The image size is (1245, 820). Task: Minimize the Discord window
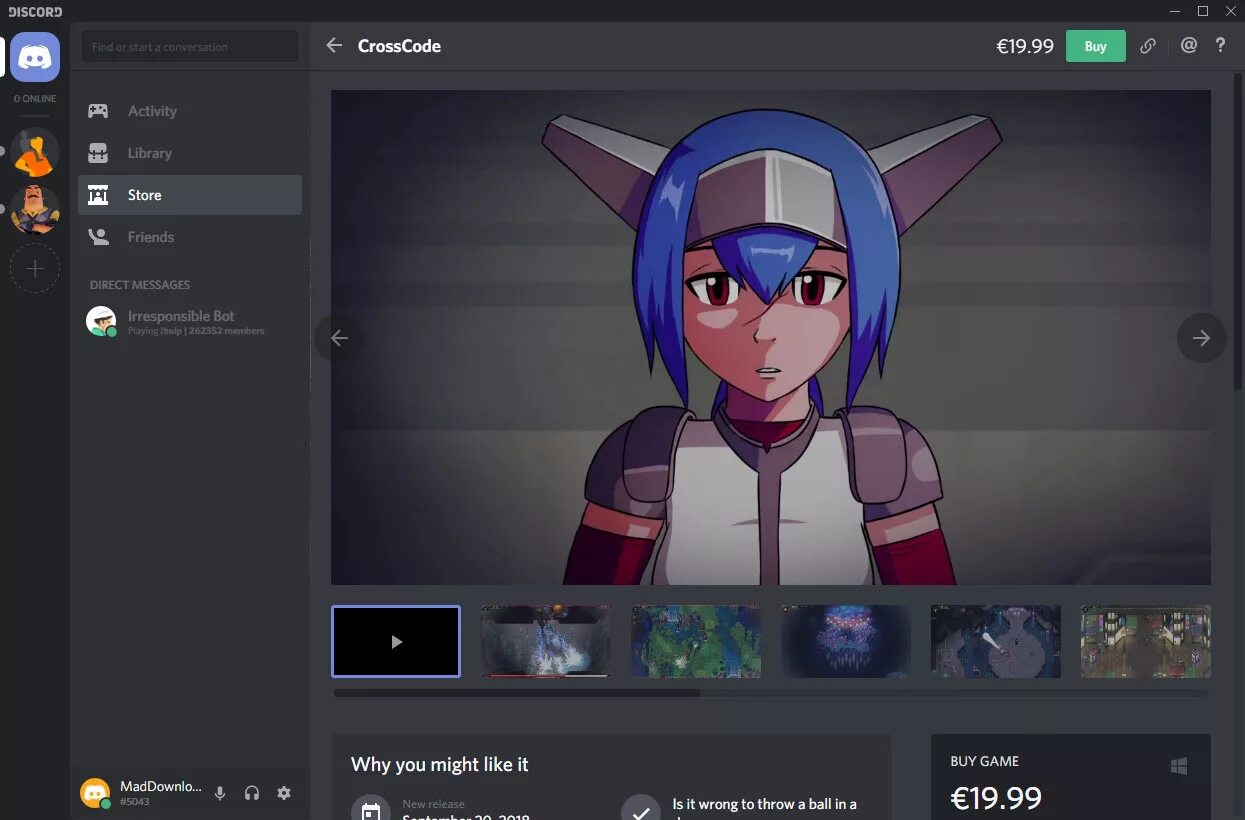tap(1174, 11)
